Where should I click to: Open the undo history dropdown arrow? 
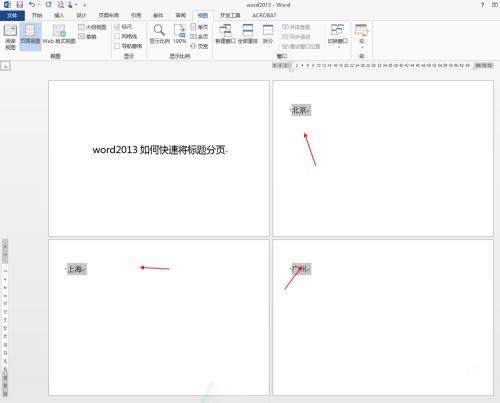click(38, 5)
